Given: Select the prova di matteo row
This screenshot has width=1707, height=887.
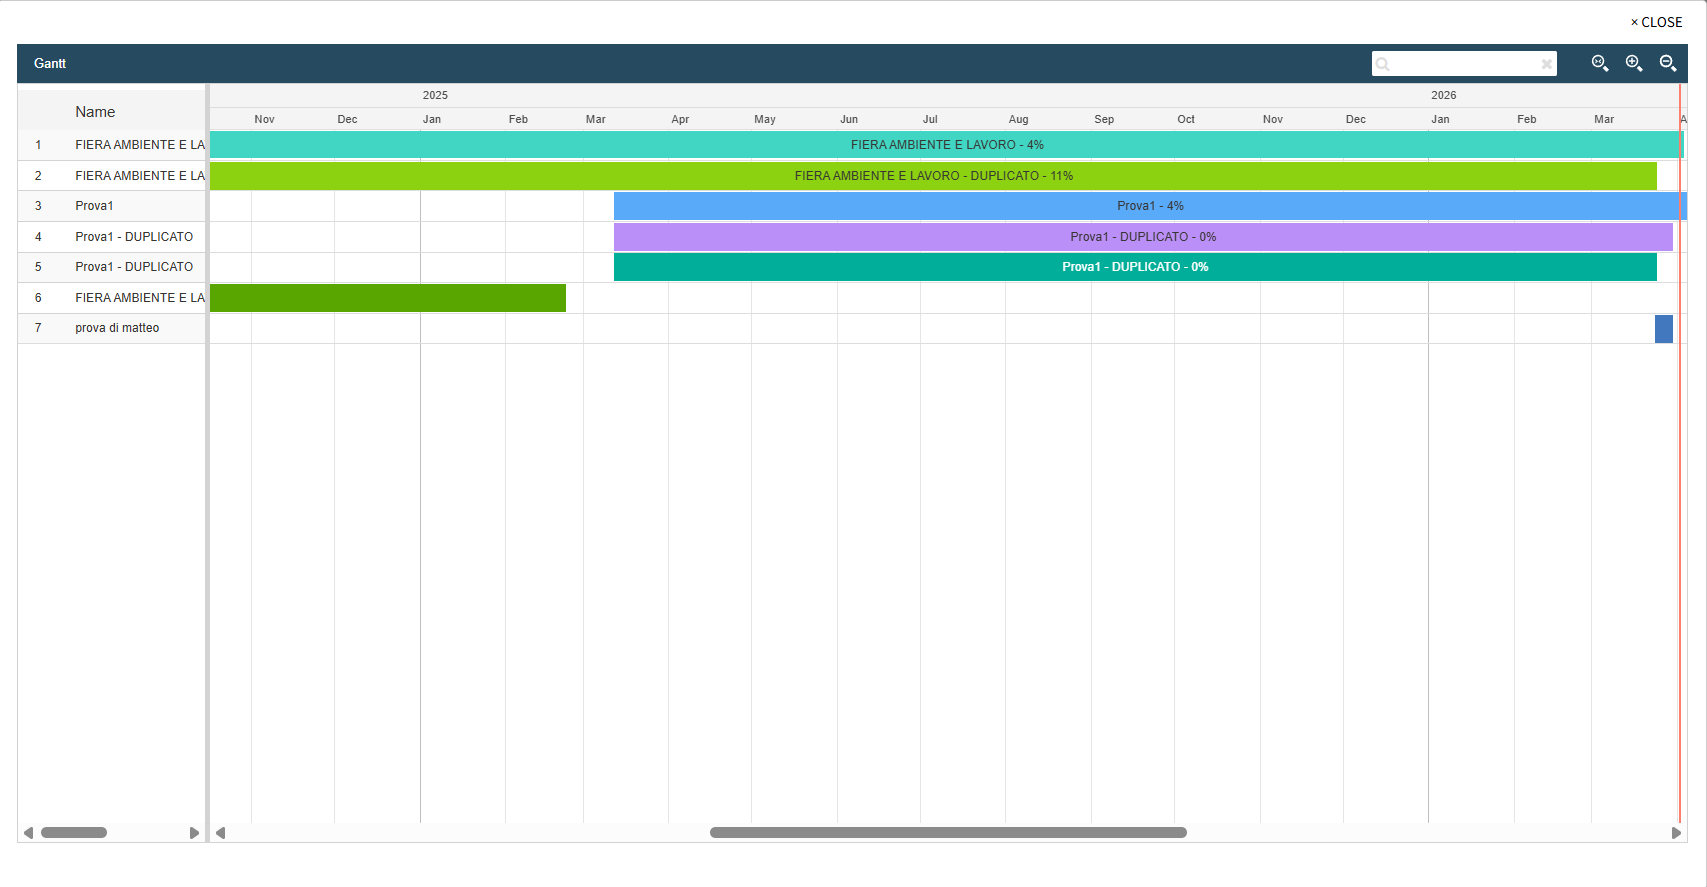Looking at the screenshot, I should click(x=117, y=328).
